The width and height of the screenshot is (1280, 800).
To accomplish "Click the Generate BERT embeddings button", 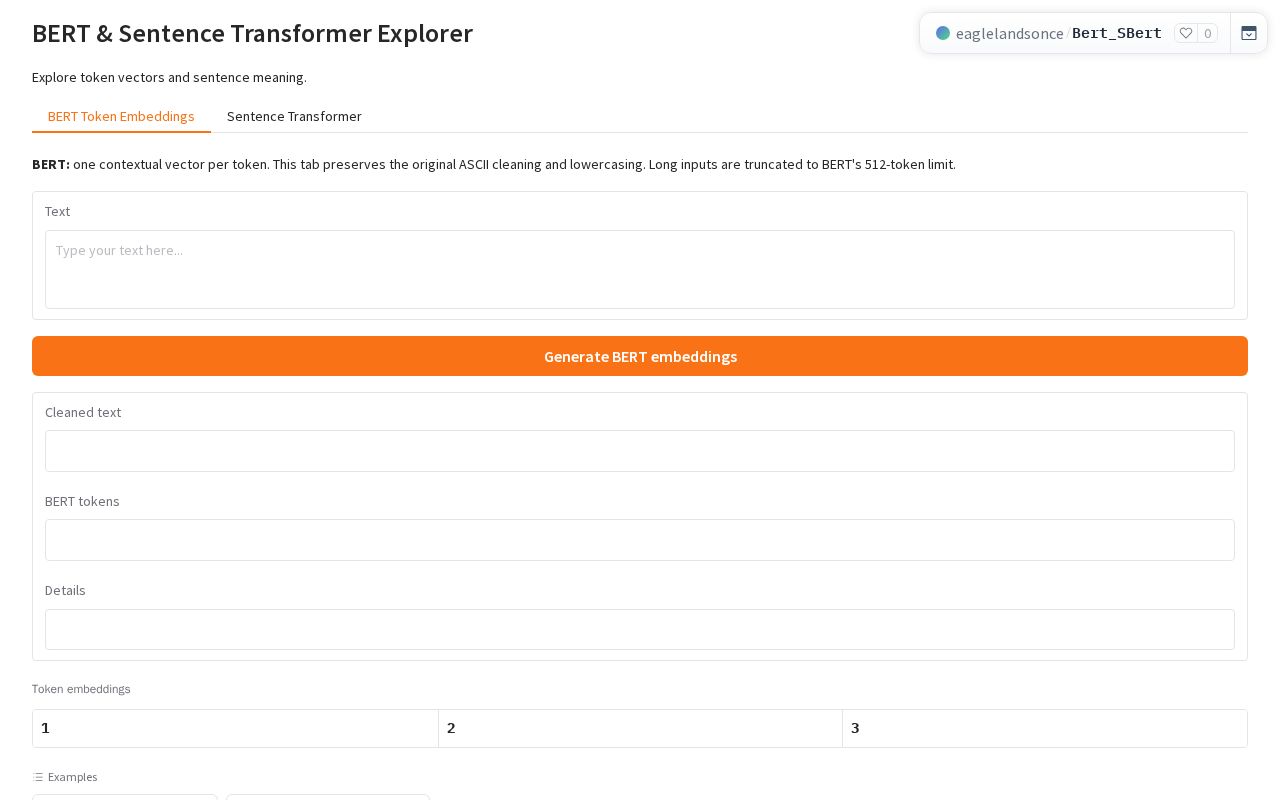I will 640,356.
